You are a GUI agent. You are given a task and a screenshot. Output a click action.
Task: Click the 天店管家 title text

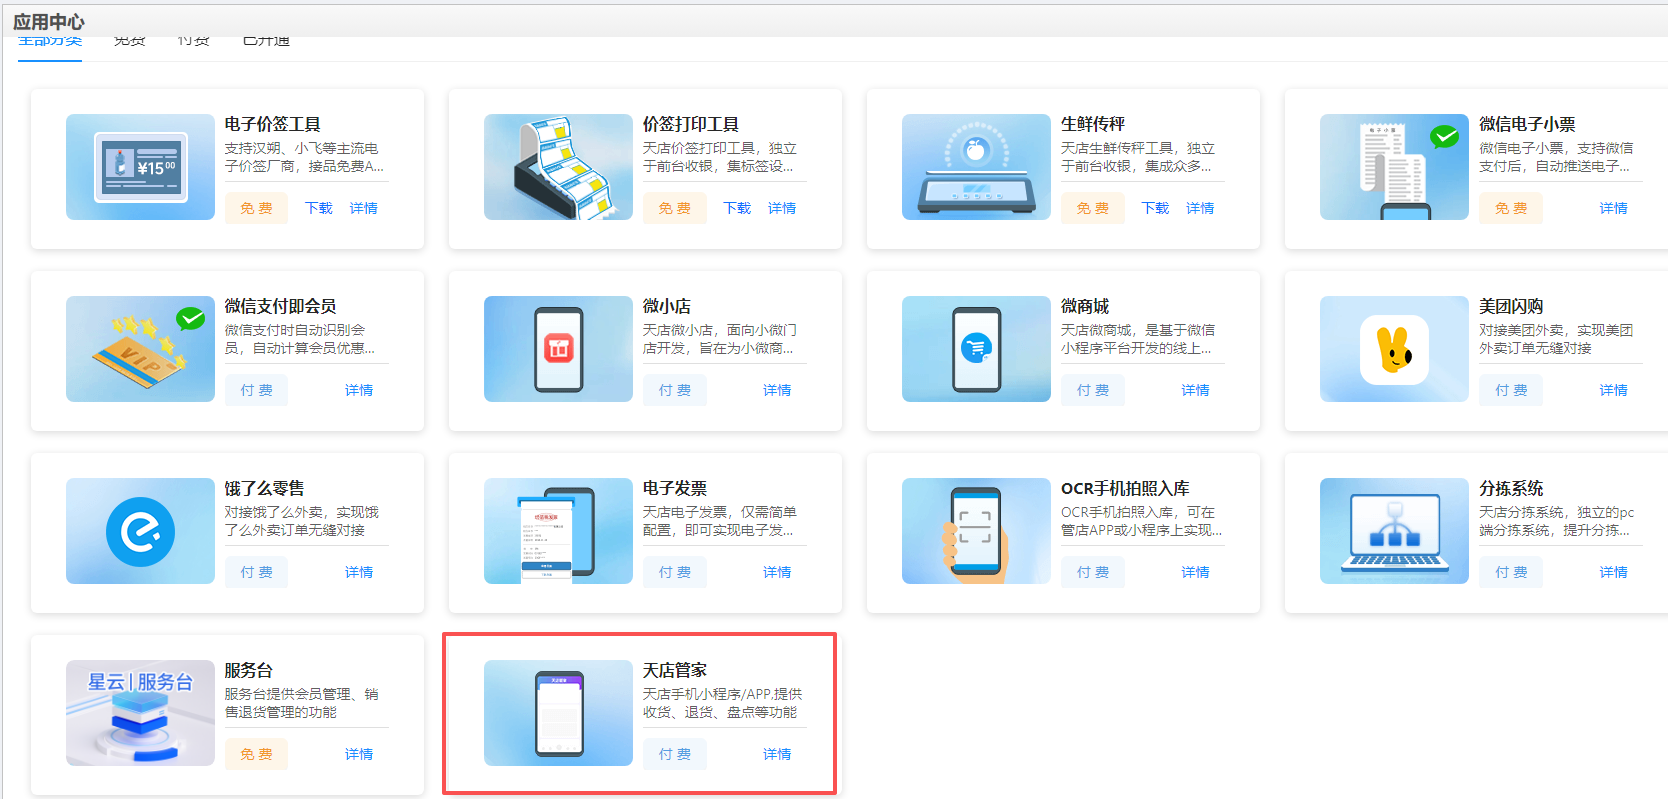675,670
